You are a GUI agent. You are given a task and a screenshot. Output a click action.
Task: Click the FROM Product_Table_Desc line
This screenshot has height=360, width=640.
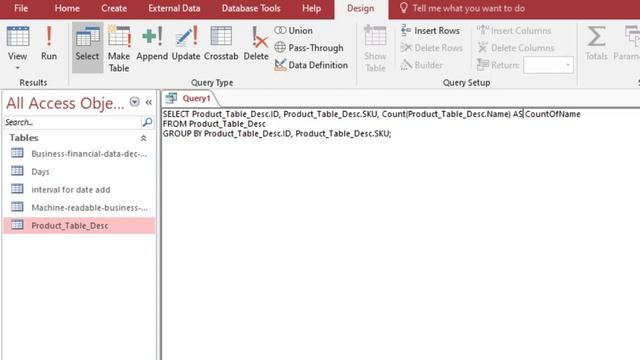tap(214, 124)
